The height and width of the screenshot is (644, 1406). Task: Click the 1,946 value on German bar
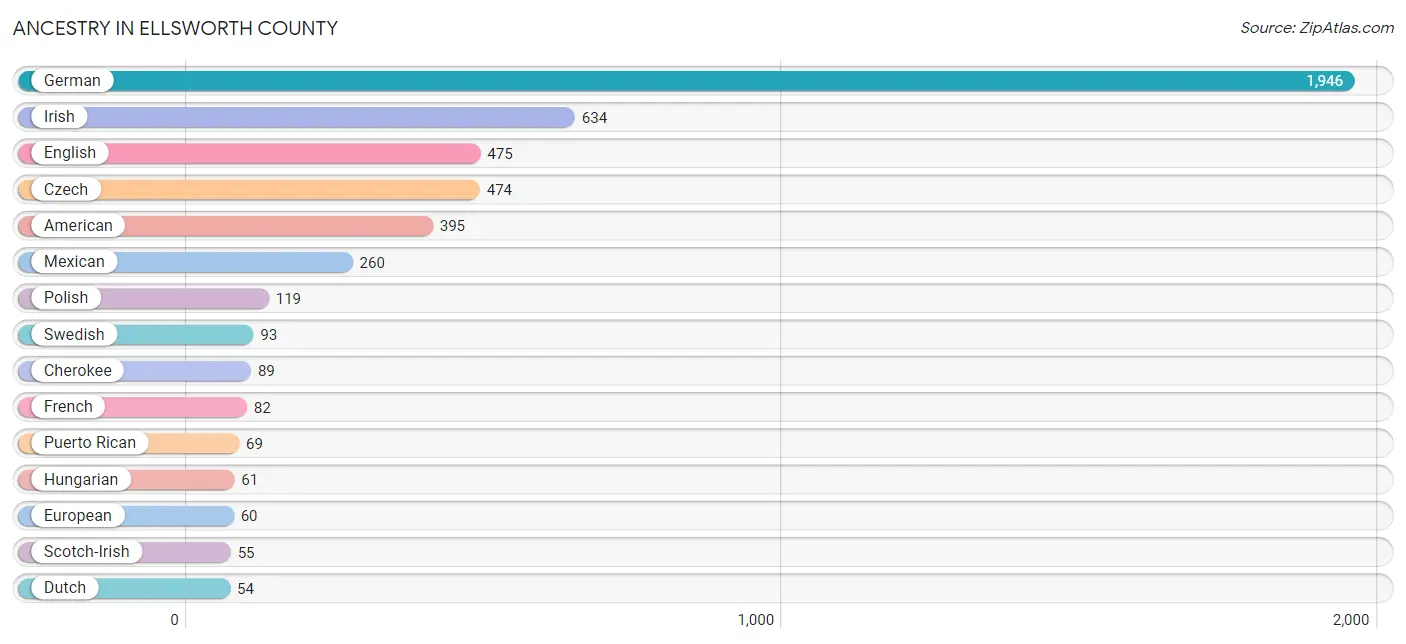1324,81
